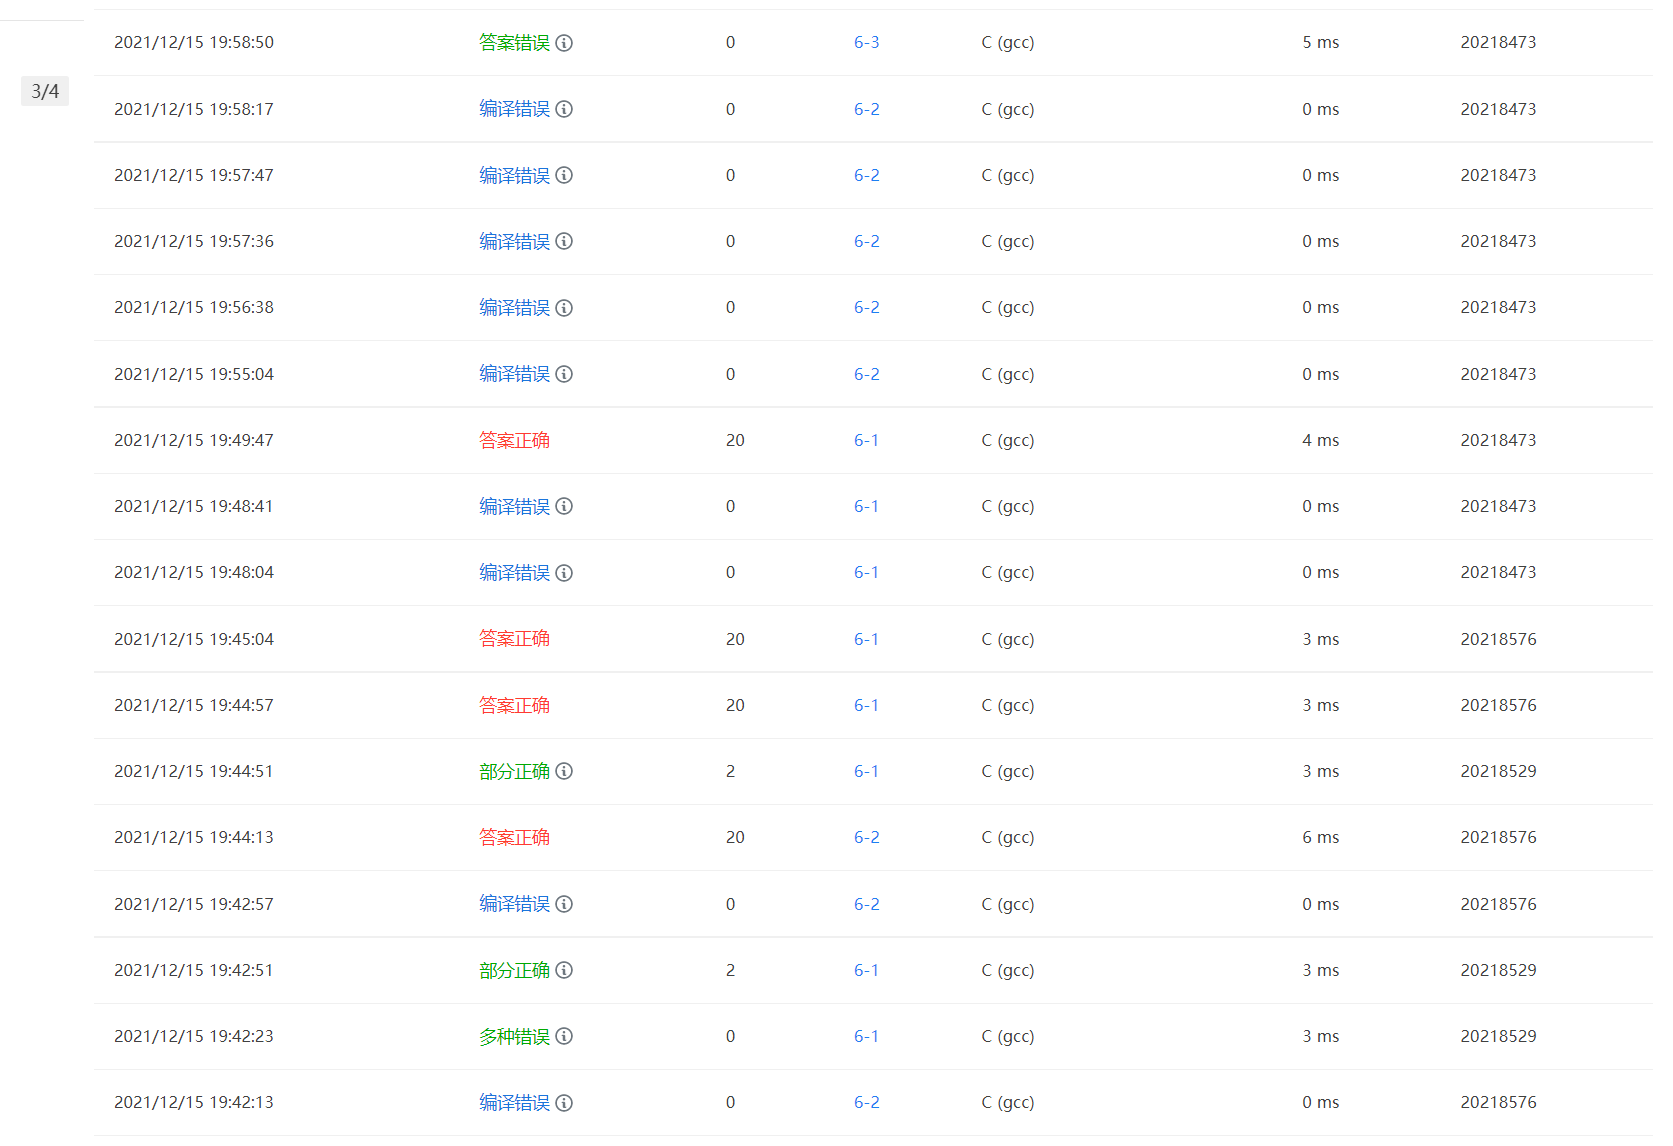Select the 6 ms runtime value
The width and height of the screenshot is (1673, 1146).
pos(1320,837)
